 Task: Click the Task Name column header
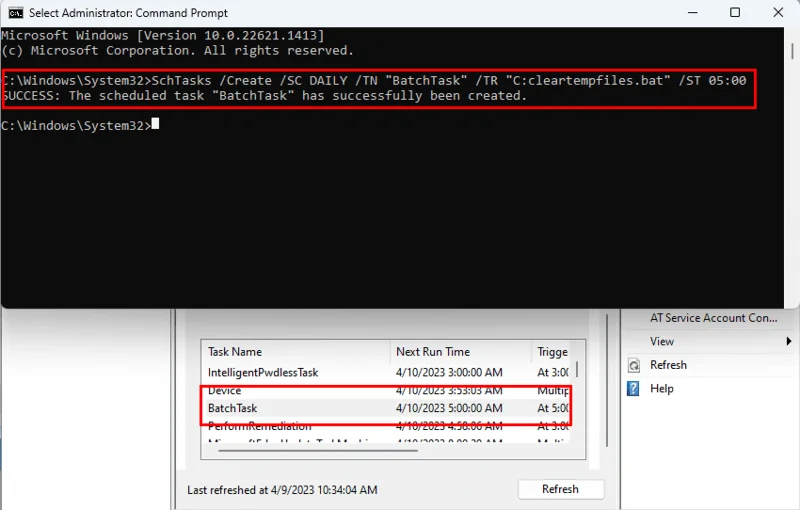tap(296, 351)
